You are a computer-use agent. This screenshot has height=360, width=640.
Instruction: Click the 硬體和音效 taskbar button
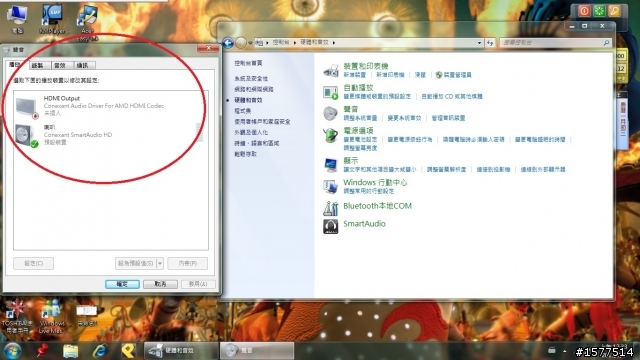coord(180,351)
